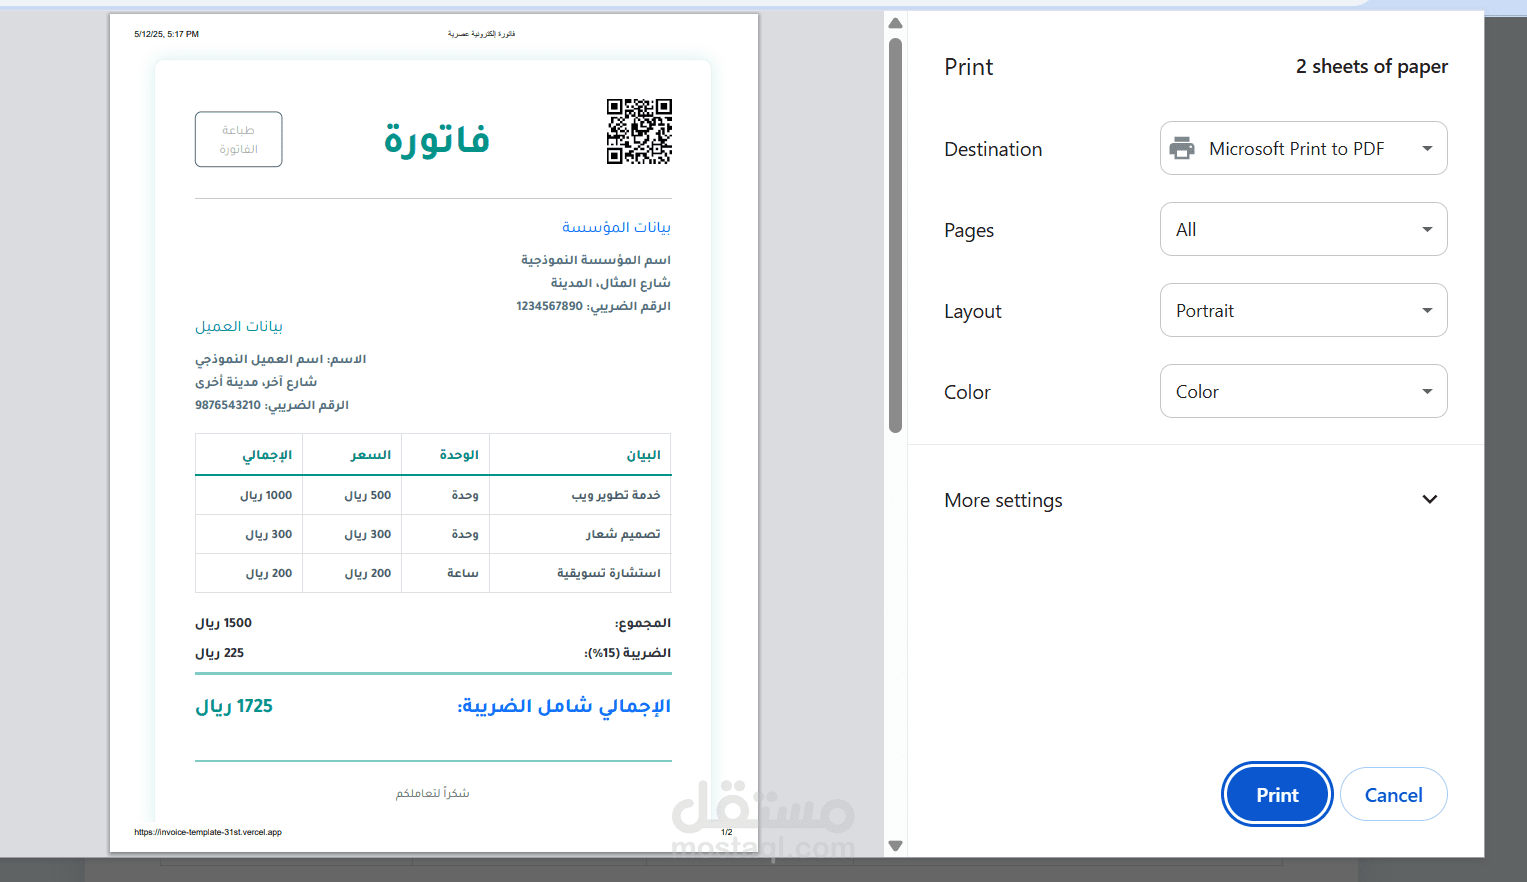1527x882 pixels.
Task: Click the 1/2 page indicator
Action: [x=725, y=831]
